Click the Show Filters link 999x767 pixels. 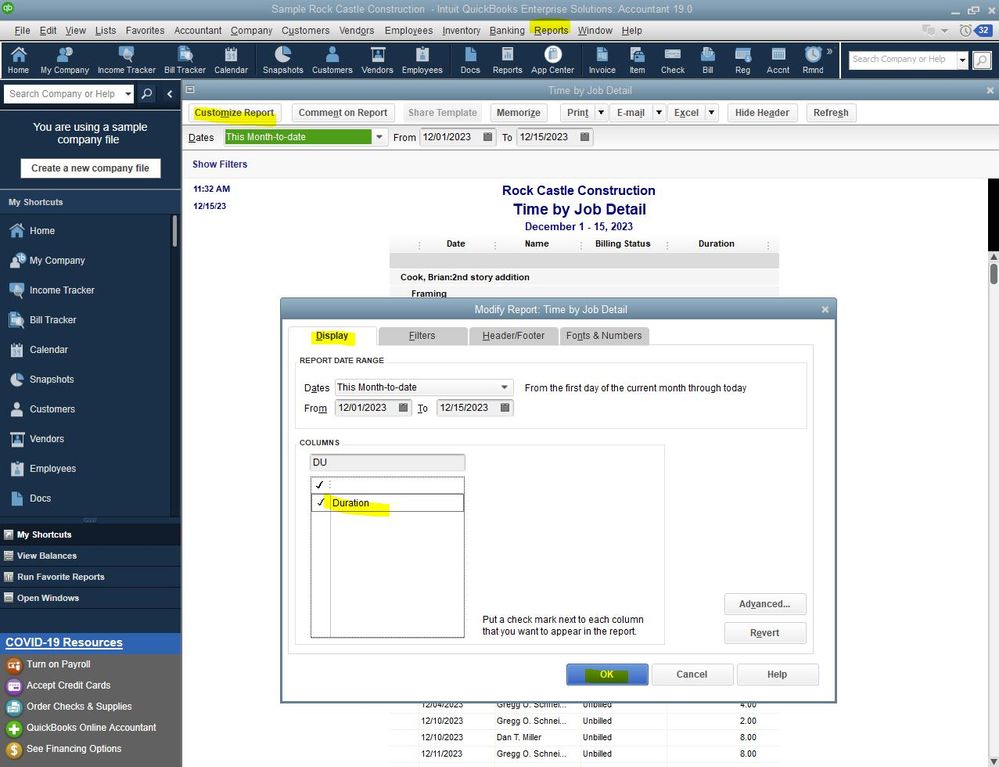[x=220, y=164]
